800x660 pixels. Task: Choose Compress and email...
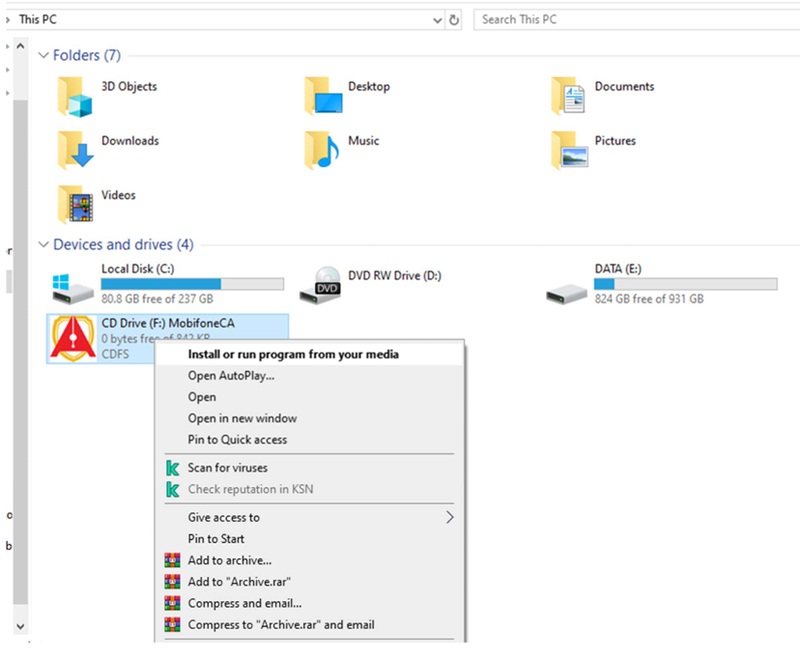coord(310,603)
